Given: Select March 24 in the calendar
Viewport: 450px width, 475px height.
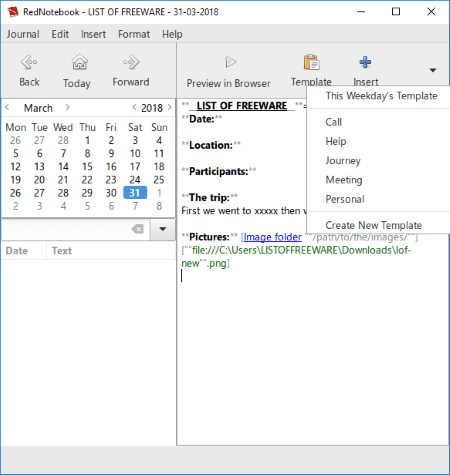Looking at the screenshot, I should pyautogui.click(x=135, y=180).
